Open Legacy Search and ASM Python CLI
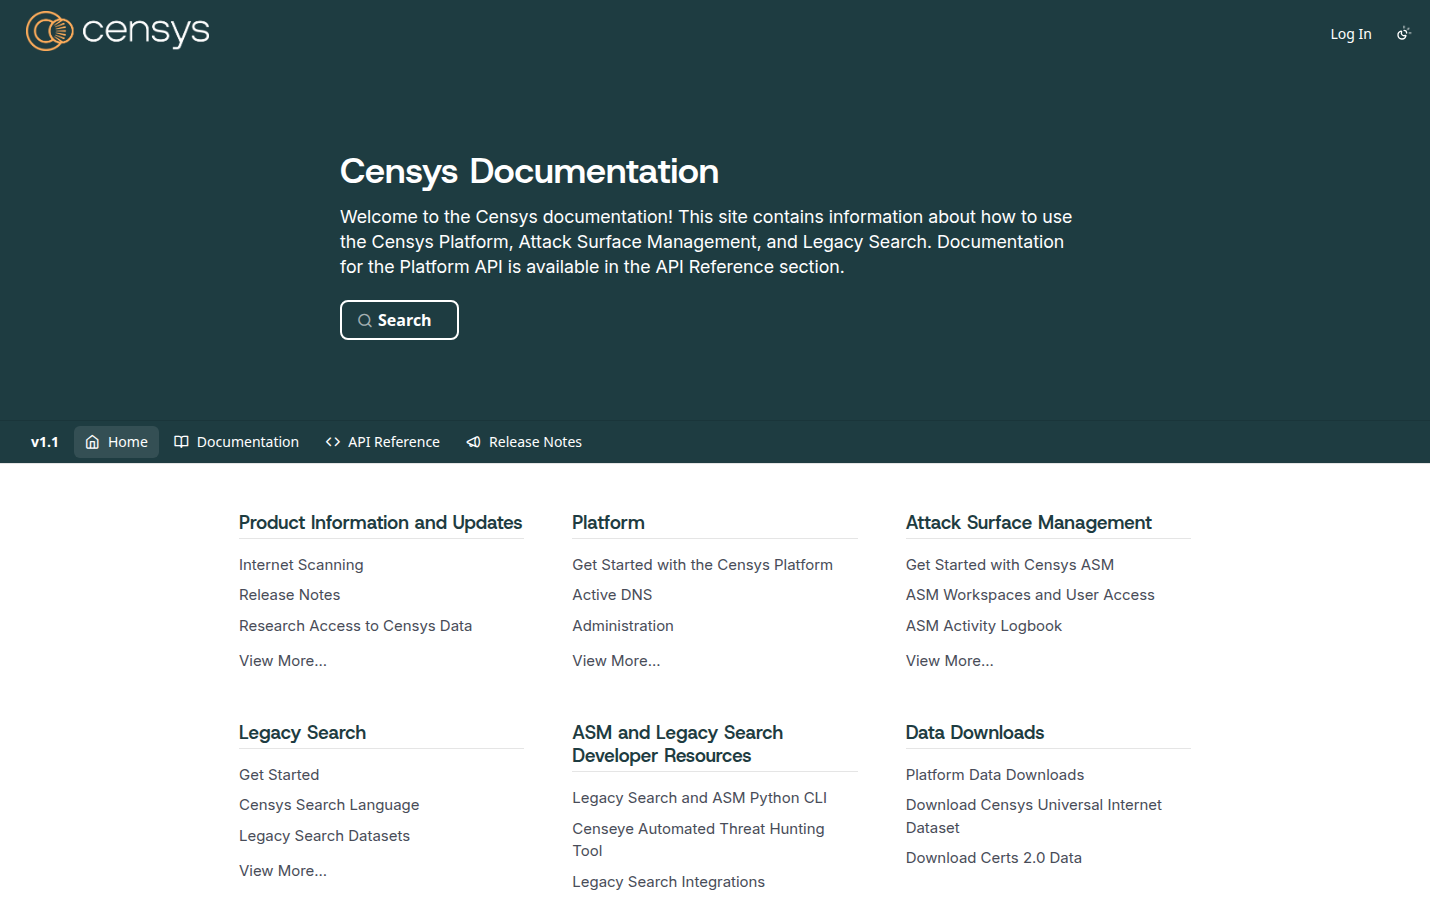 (699, 798)
